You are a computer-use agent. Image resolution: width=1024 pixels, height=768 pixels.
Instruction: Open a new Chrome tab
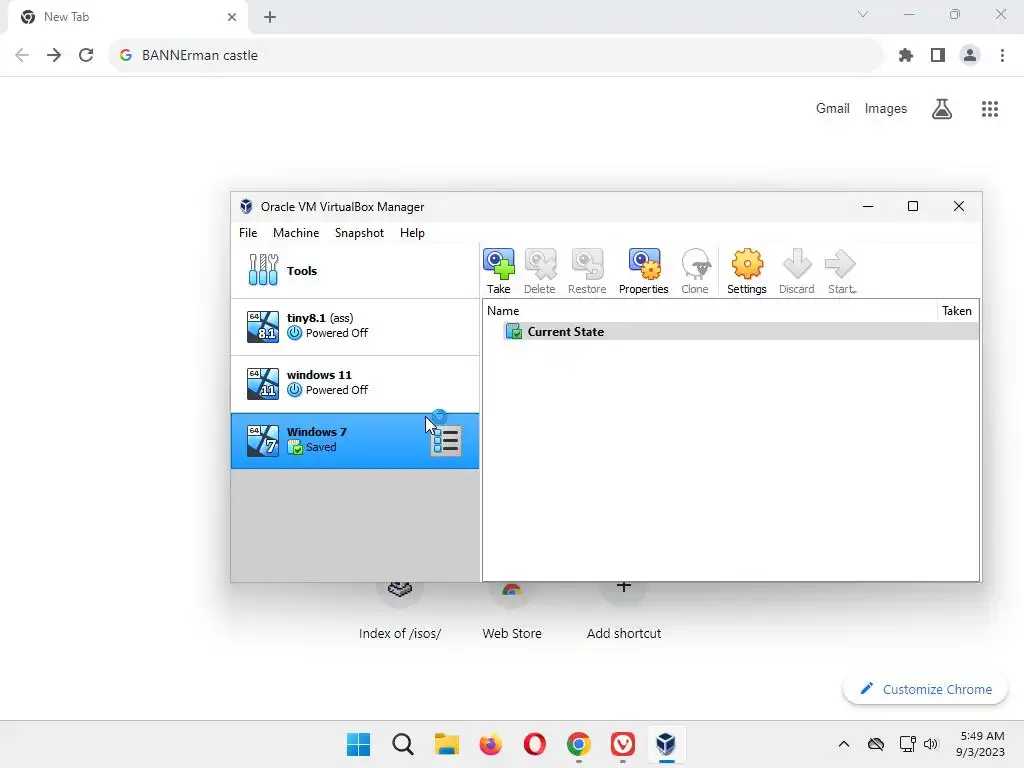[x=270, y=17]
